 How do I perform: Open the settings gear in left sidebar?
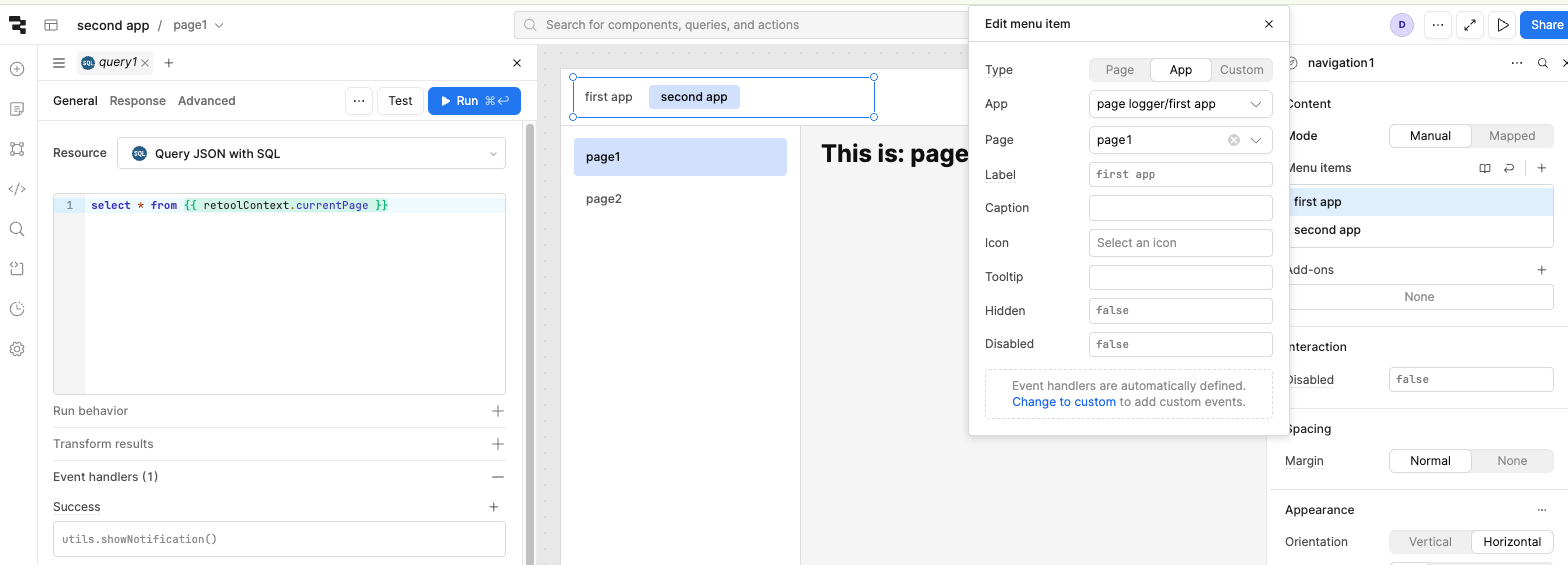coord(17,349)
